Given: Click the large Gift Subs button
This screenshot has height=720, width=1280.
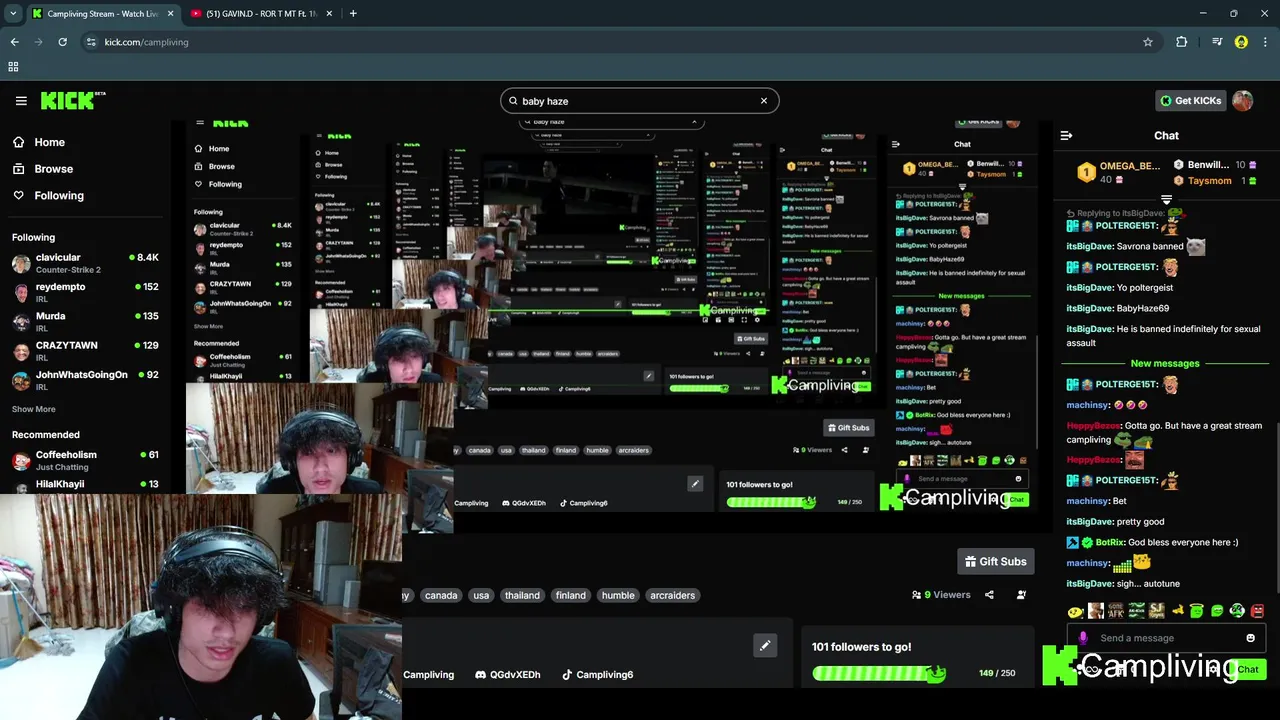Looking at the screenshot, I should pos(995,561).
